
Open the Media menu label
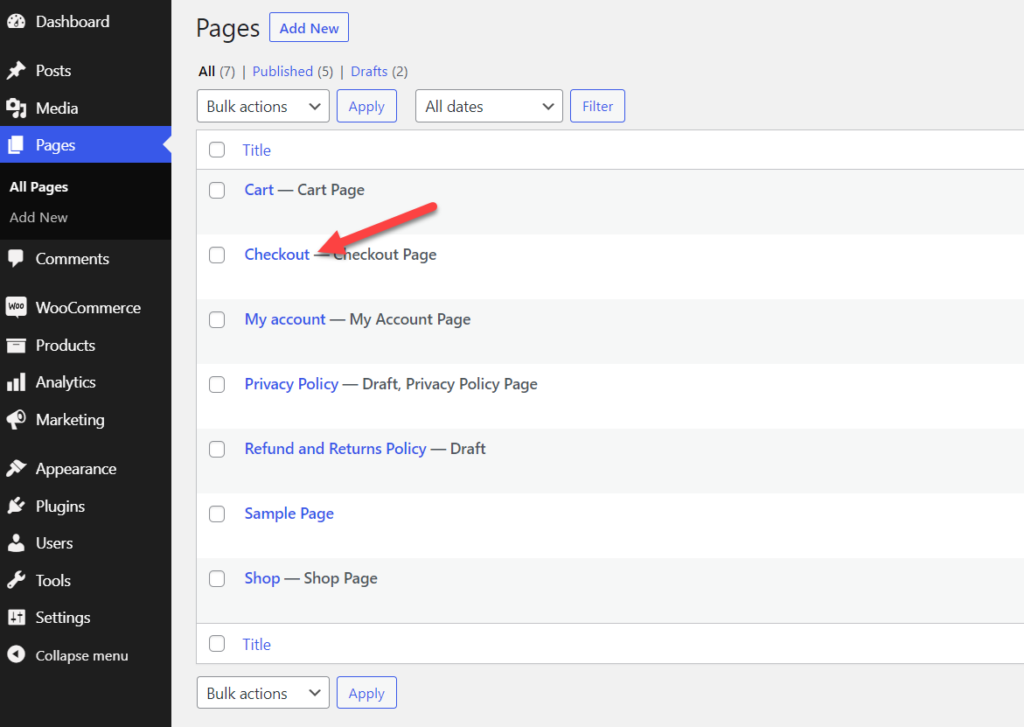(x=57, y=108)
